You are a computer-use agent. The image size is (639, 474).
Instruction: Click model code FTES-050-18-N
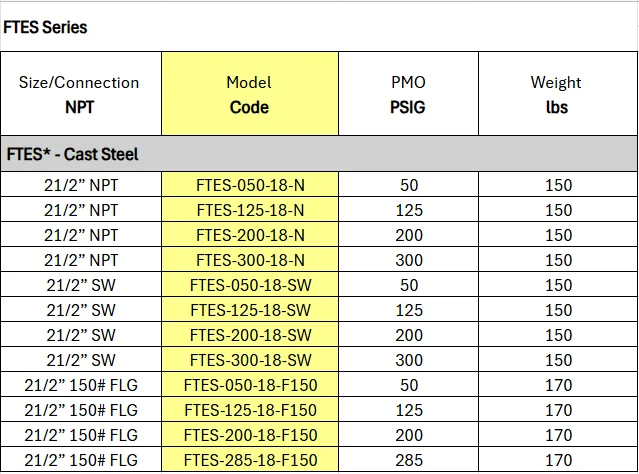[x=250, y=185]
